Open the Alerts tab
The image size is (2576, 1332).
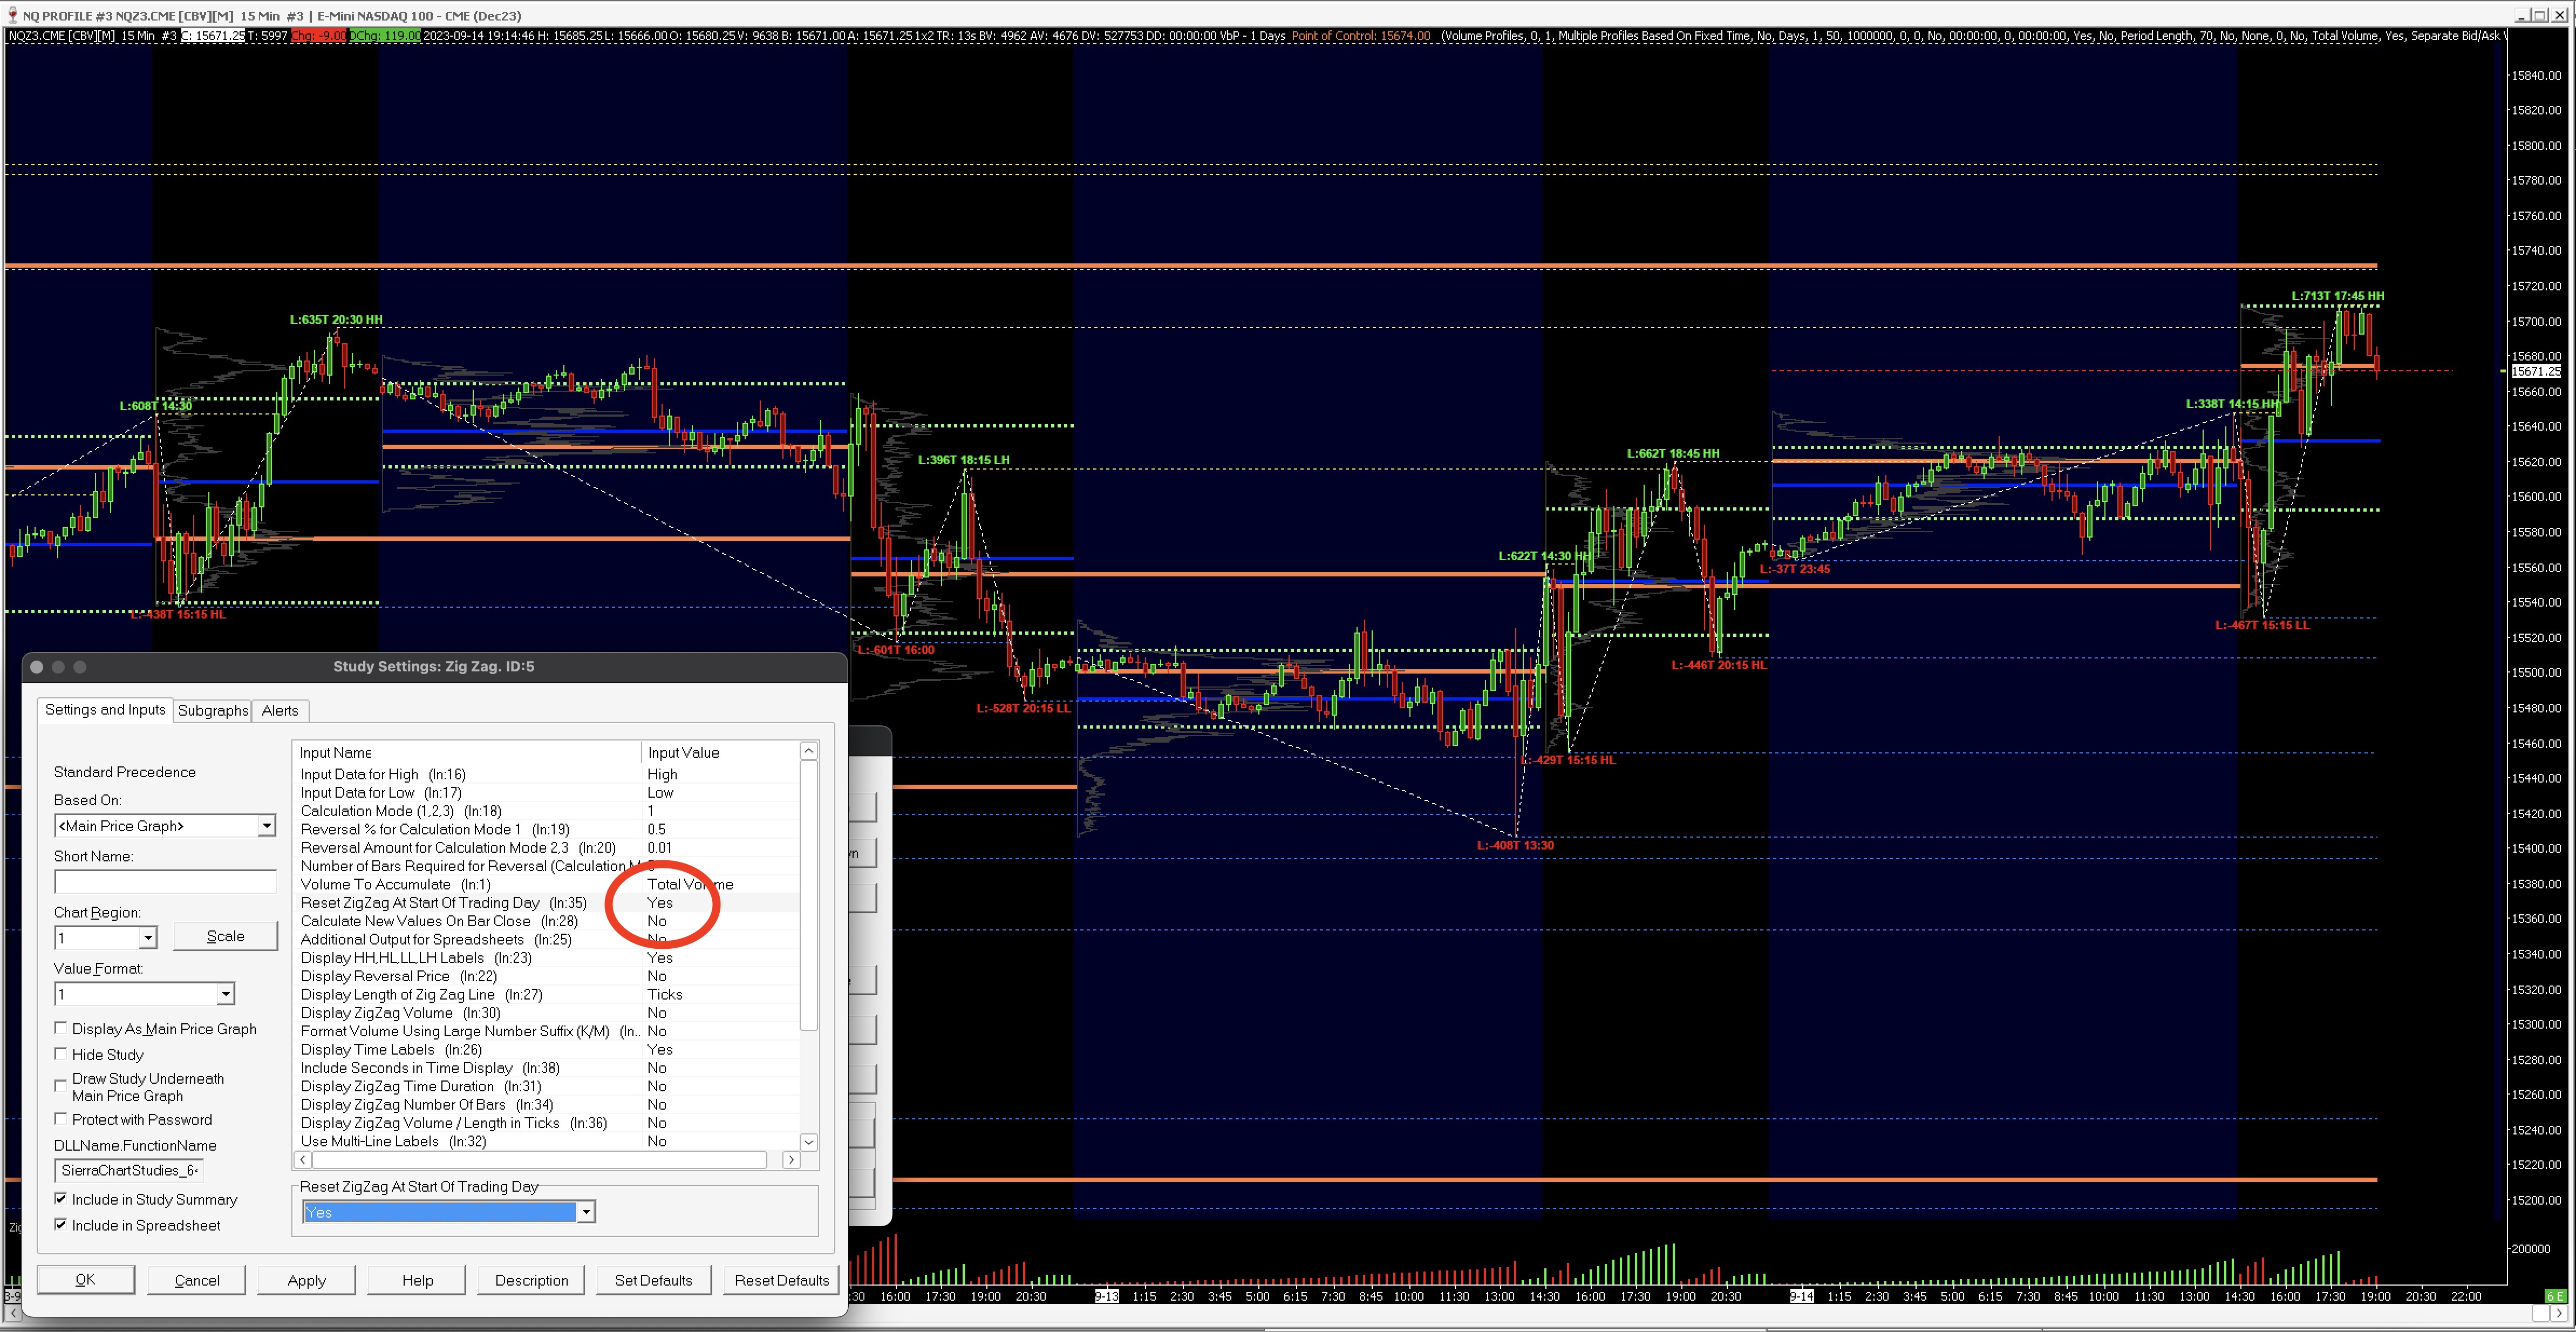pos(280,710)
